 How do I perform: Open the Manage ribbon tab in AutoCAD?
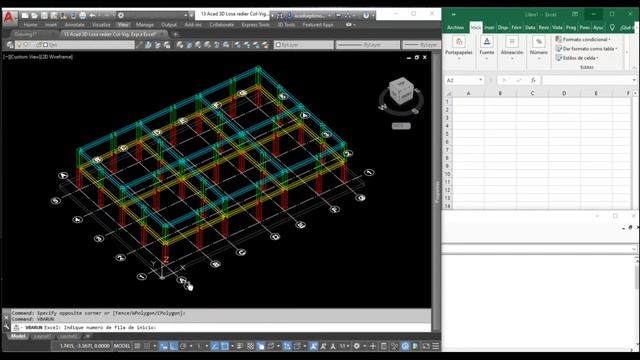click(x=145, y=25)
